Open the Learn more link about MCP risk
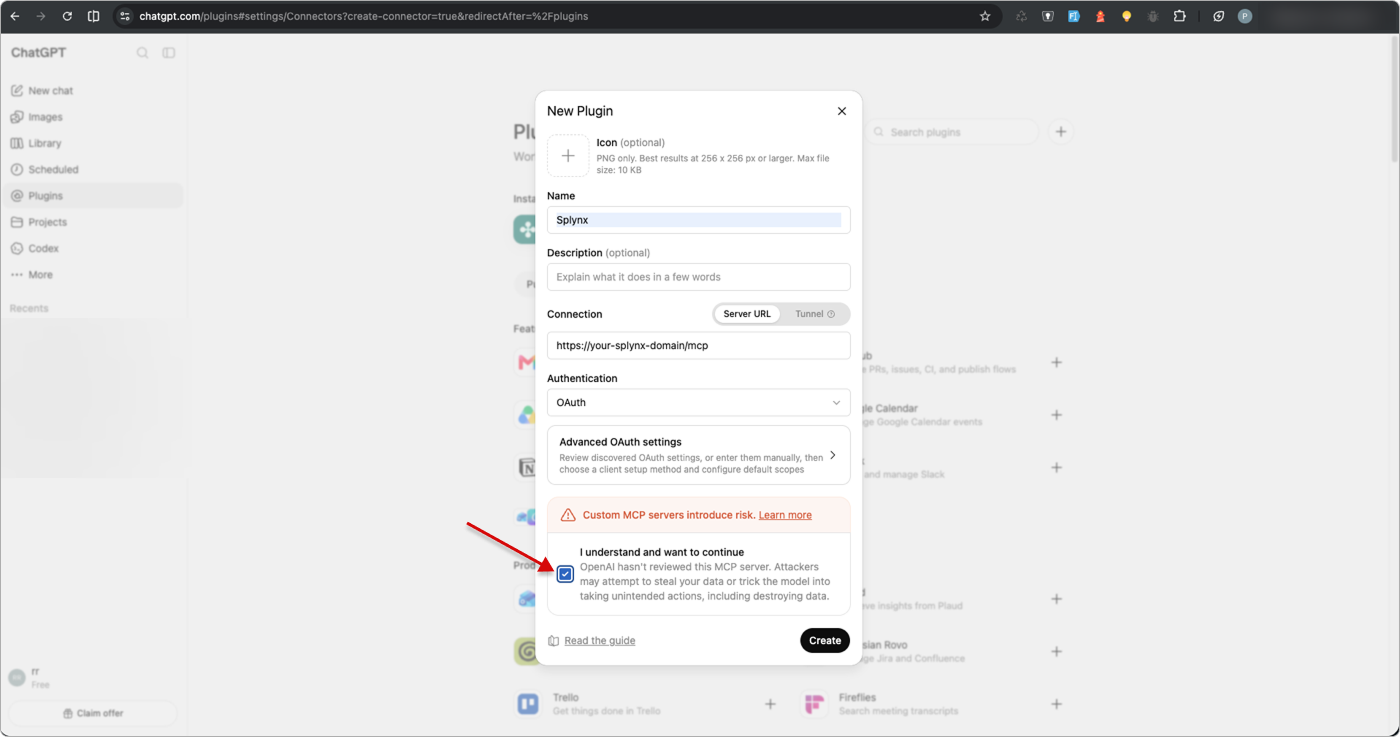This screenshot has height=737, width=1400. tap(785, 515)
